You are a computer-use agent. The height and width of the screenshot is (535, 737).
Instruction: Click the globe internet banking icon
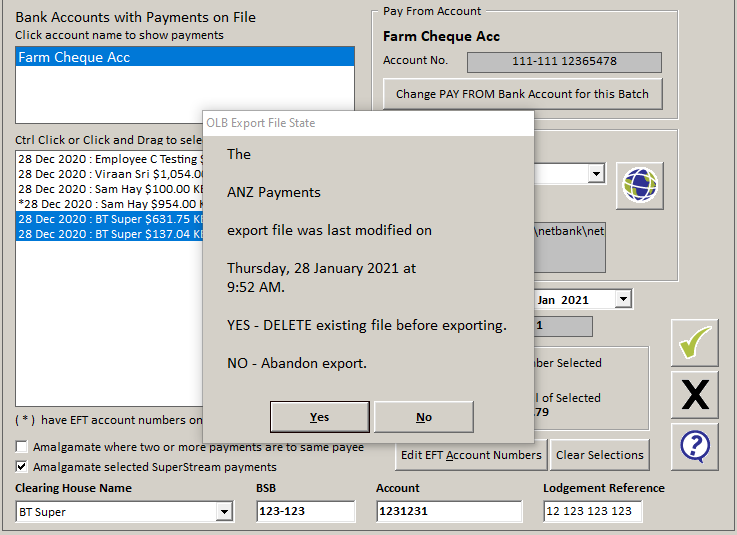click(640, 185)
